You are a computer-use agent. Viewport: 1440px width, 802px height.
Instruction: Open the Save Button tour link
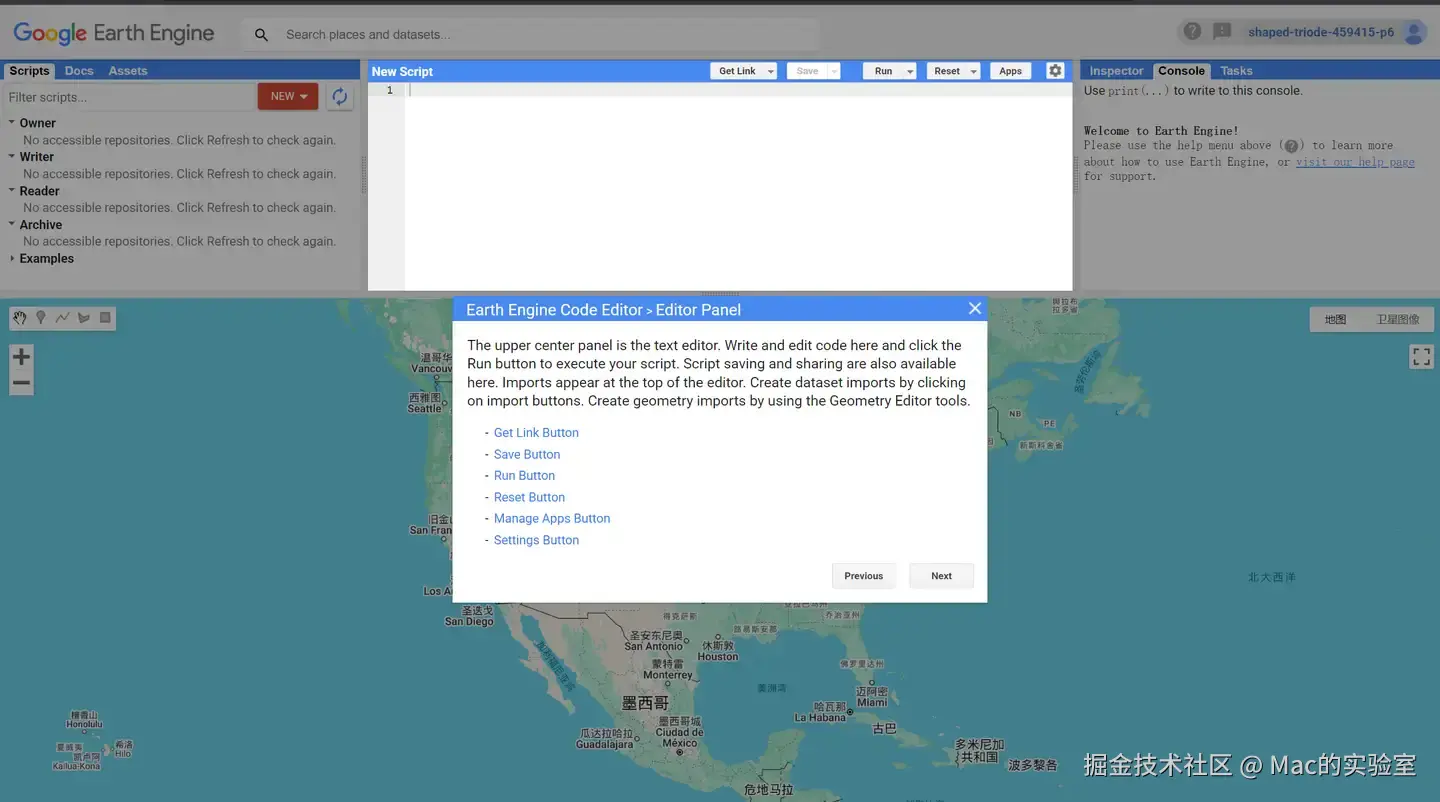pos(527,454)
